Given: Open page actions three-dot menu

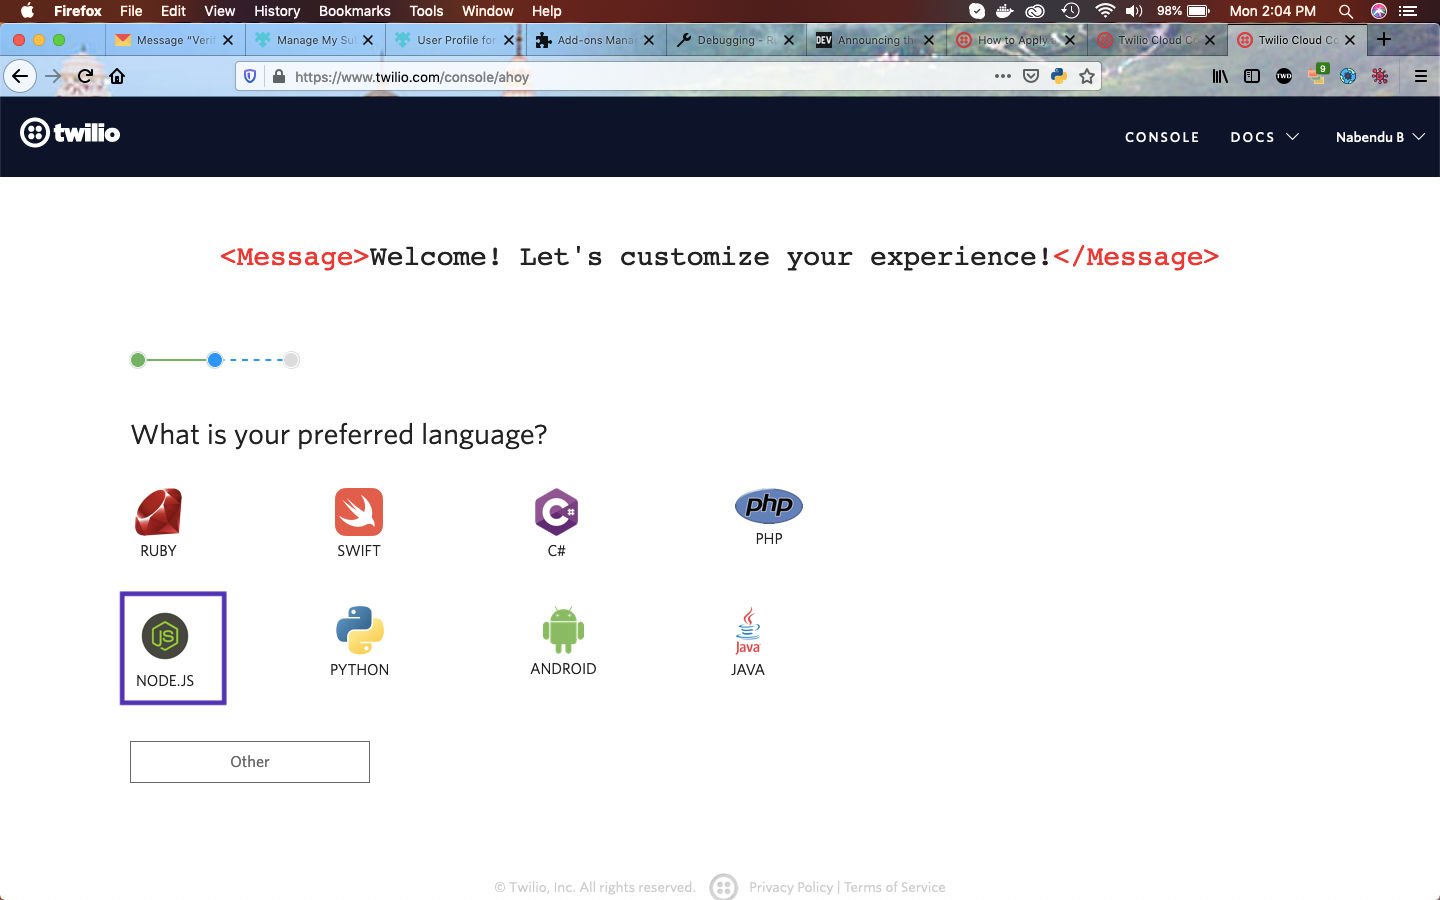Looking at the screenshot, I should click(1002, 76).
